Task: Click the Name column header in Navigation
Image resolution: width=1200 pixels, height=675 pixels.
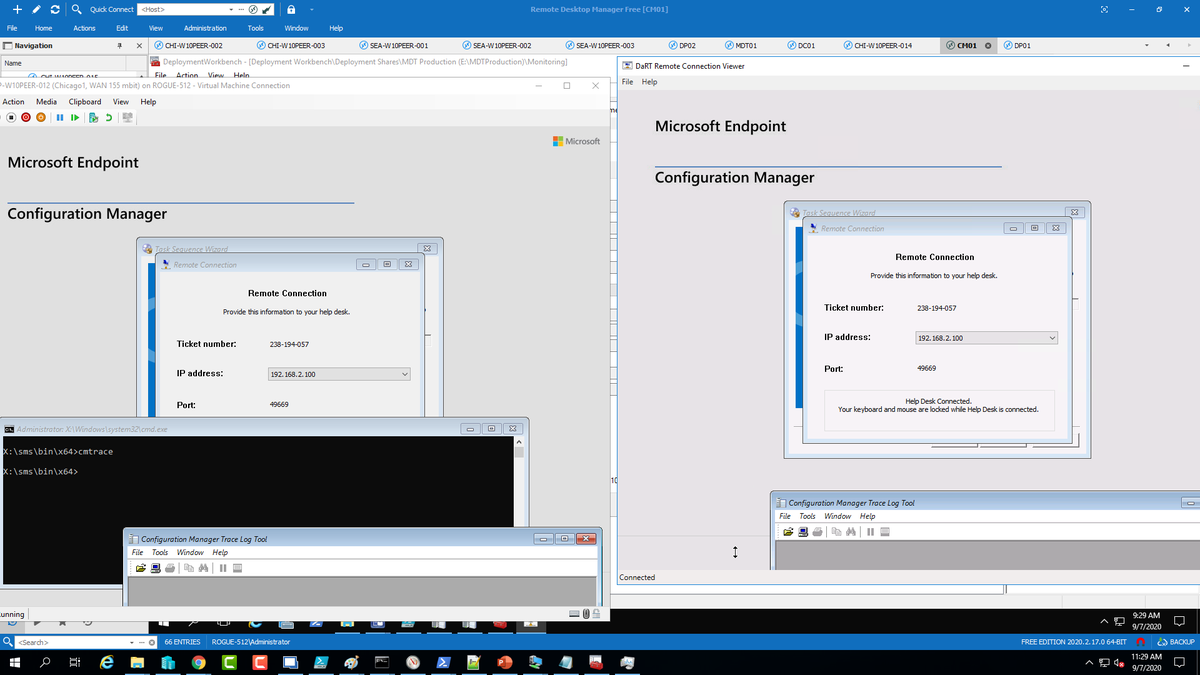Action: (x=63, y=63)
